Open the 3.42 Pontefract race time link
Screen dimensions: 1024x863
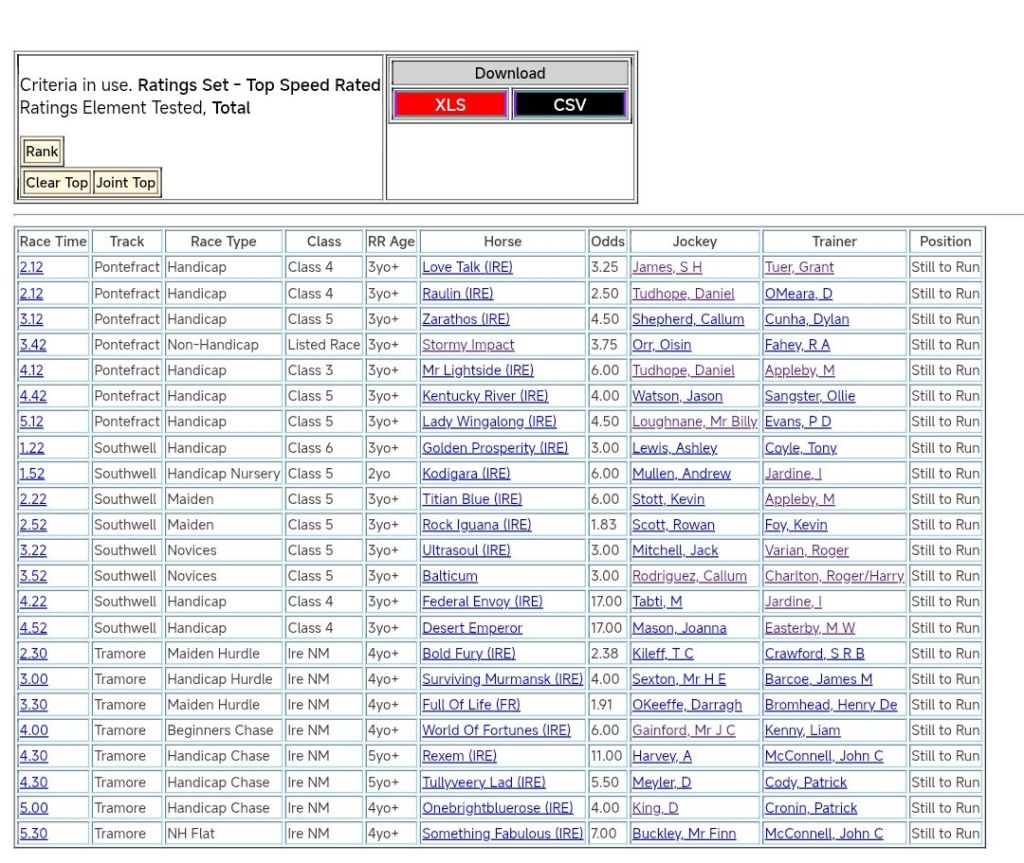tap(32, 345)
